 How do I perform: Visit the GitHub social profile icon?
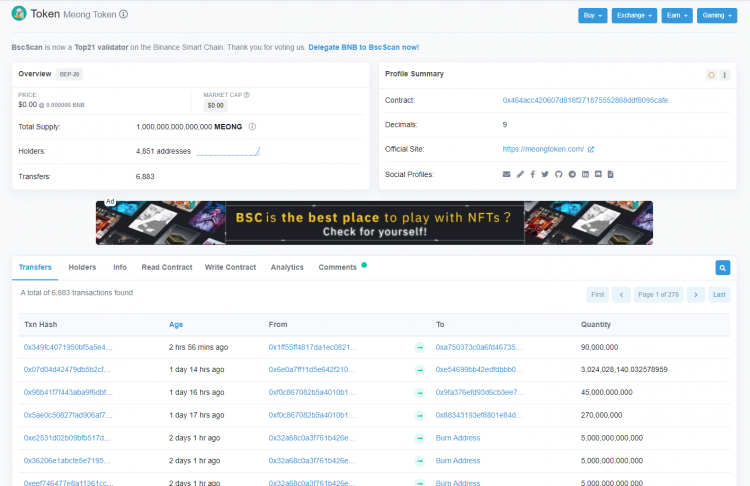point(559,175)
